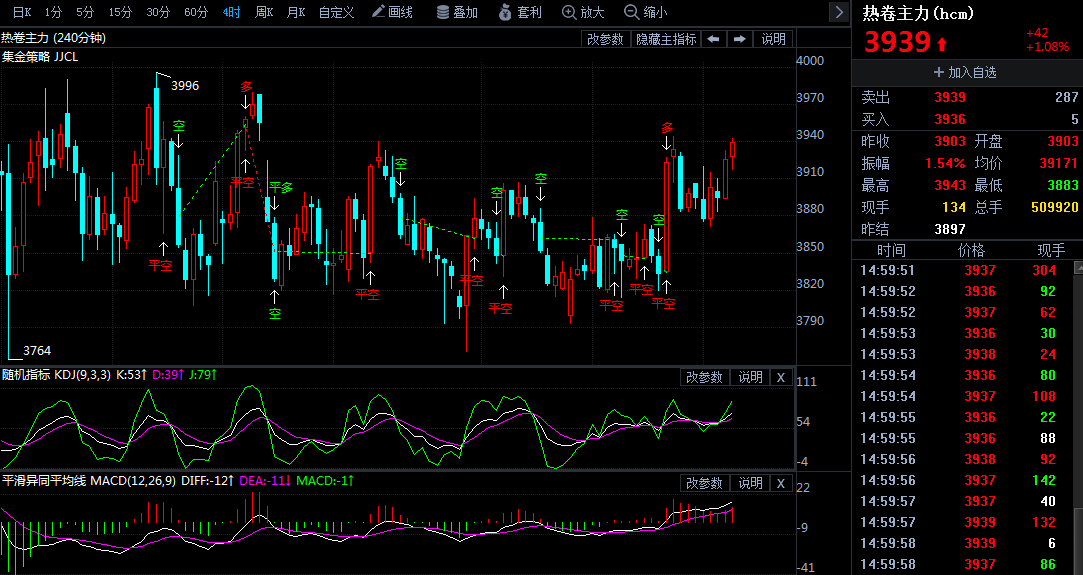The image size is (1083, 575).
Task: Expand the toolbar overflow chevron
Action: click(838, 12)
